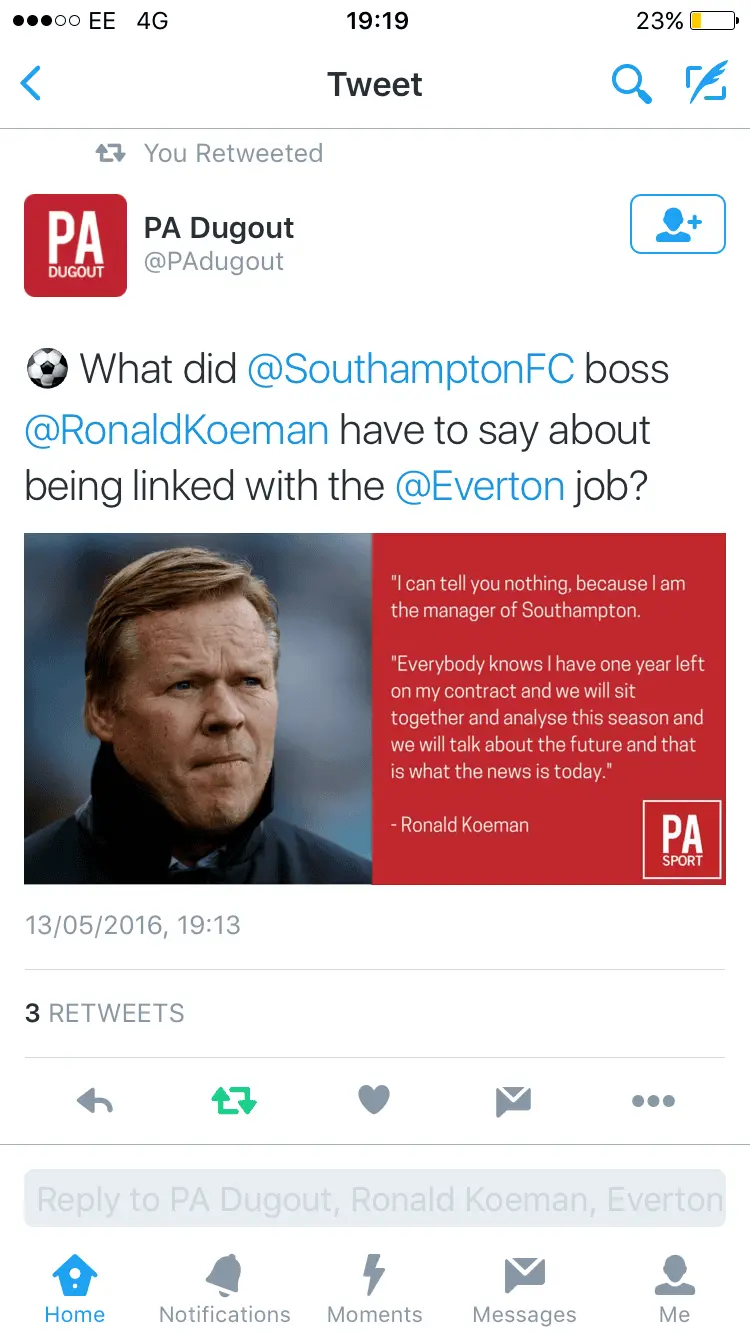Screen dimensions: 750x1334
Task: Open the Messages tab
Action: point(525,1290)
